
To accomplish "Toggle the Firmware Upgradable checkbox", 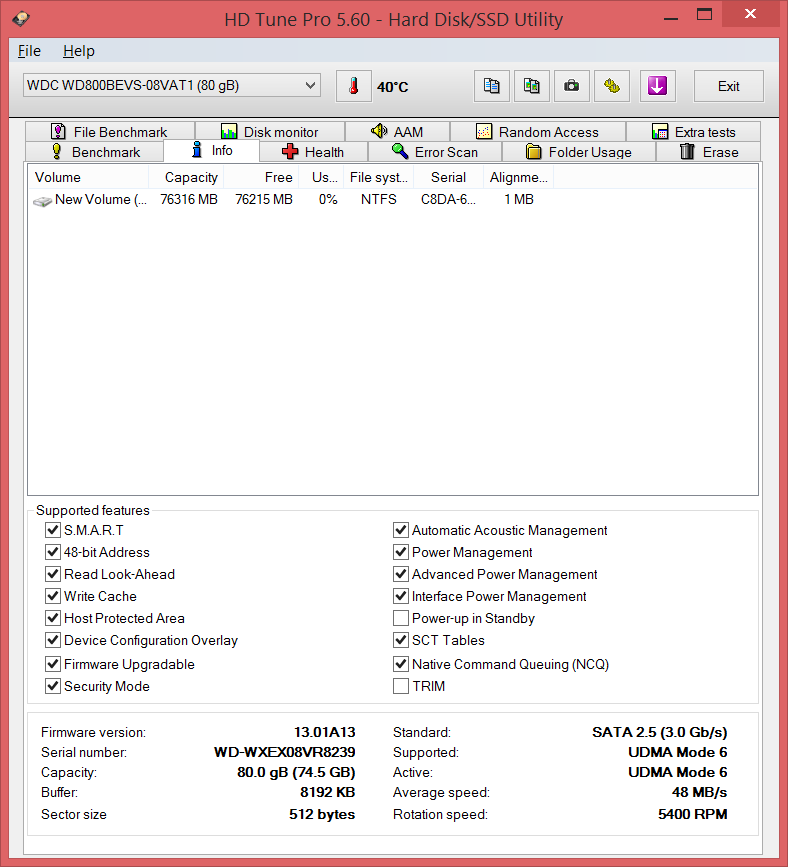I will tap(53, 664).
